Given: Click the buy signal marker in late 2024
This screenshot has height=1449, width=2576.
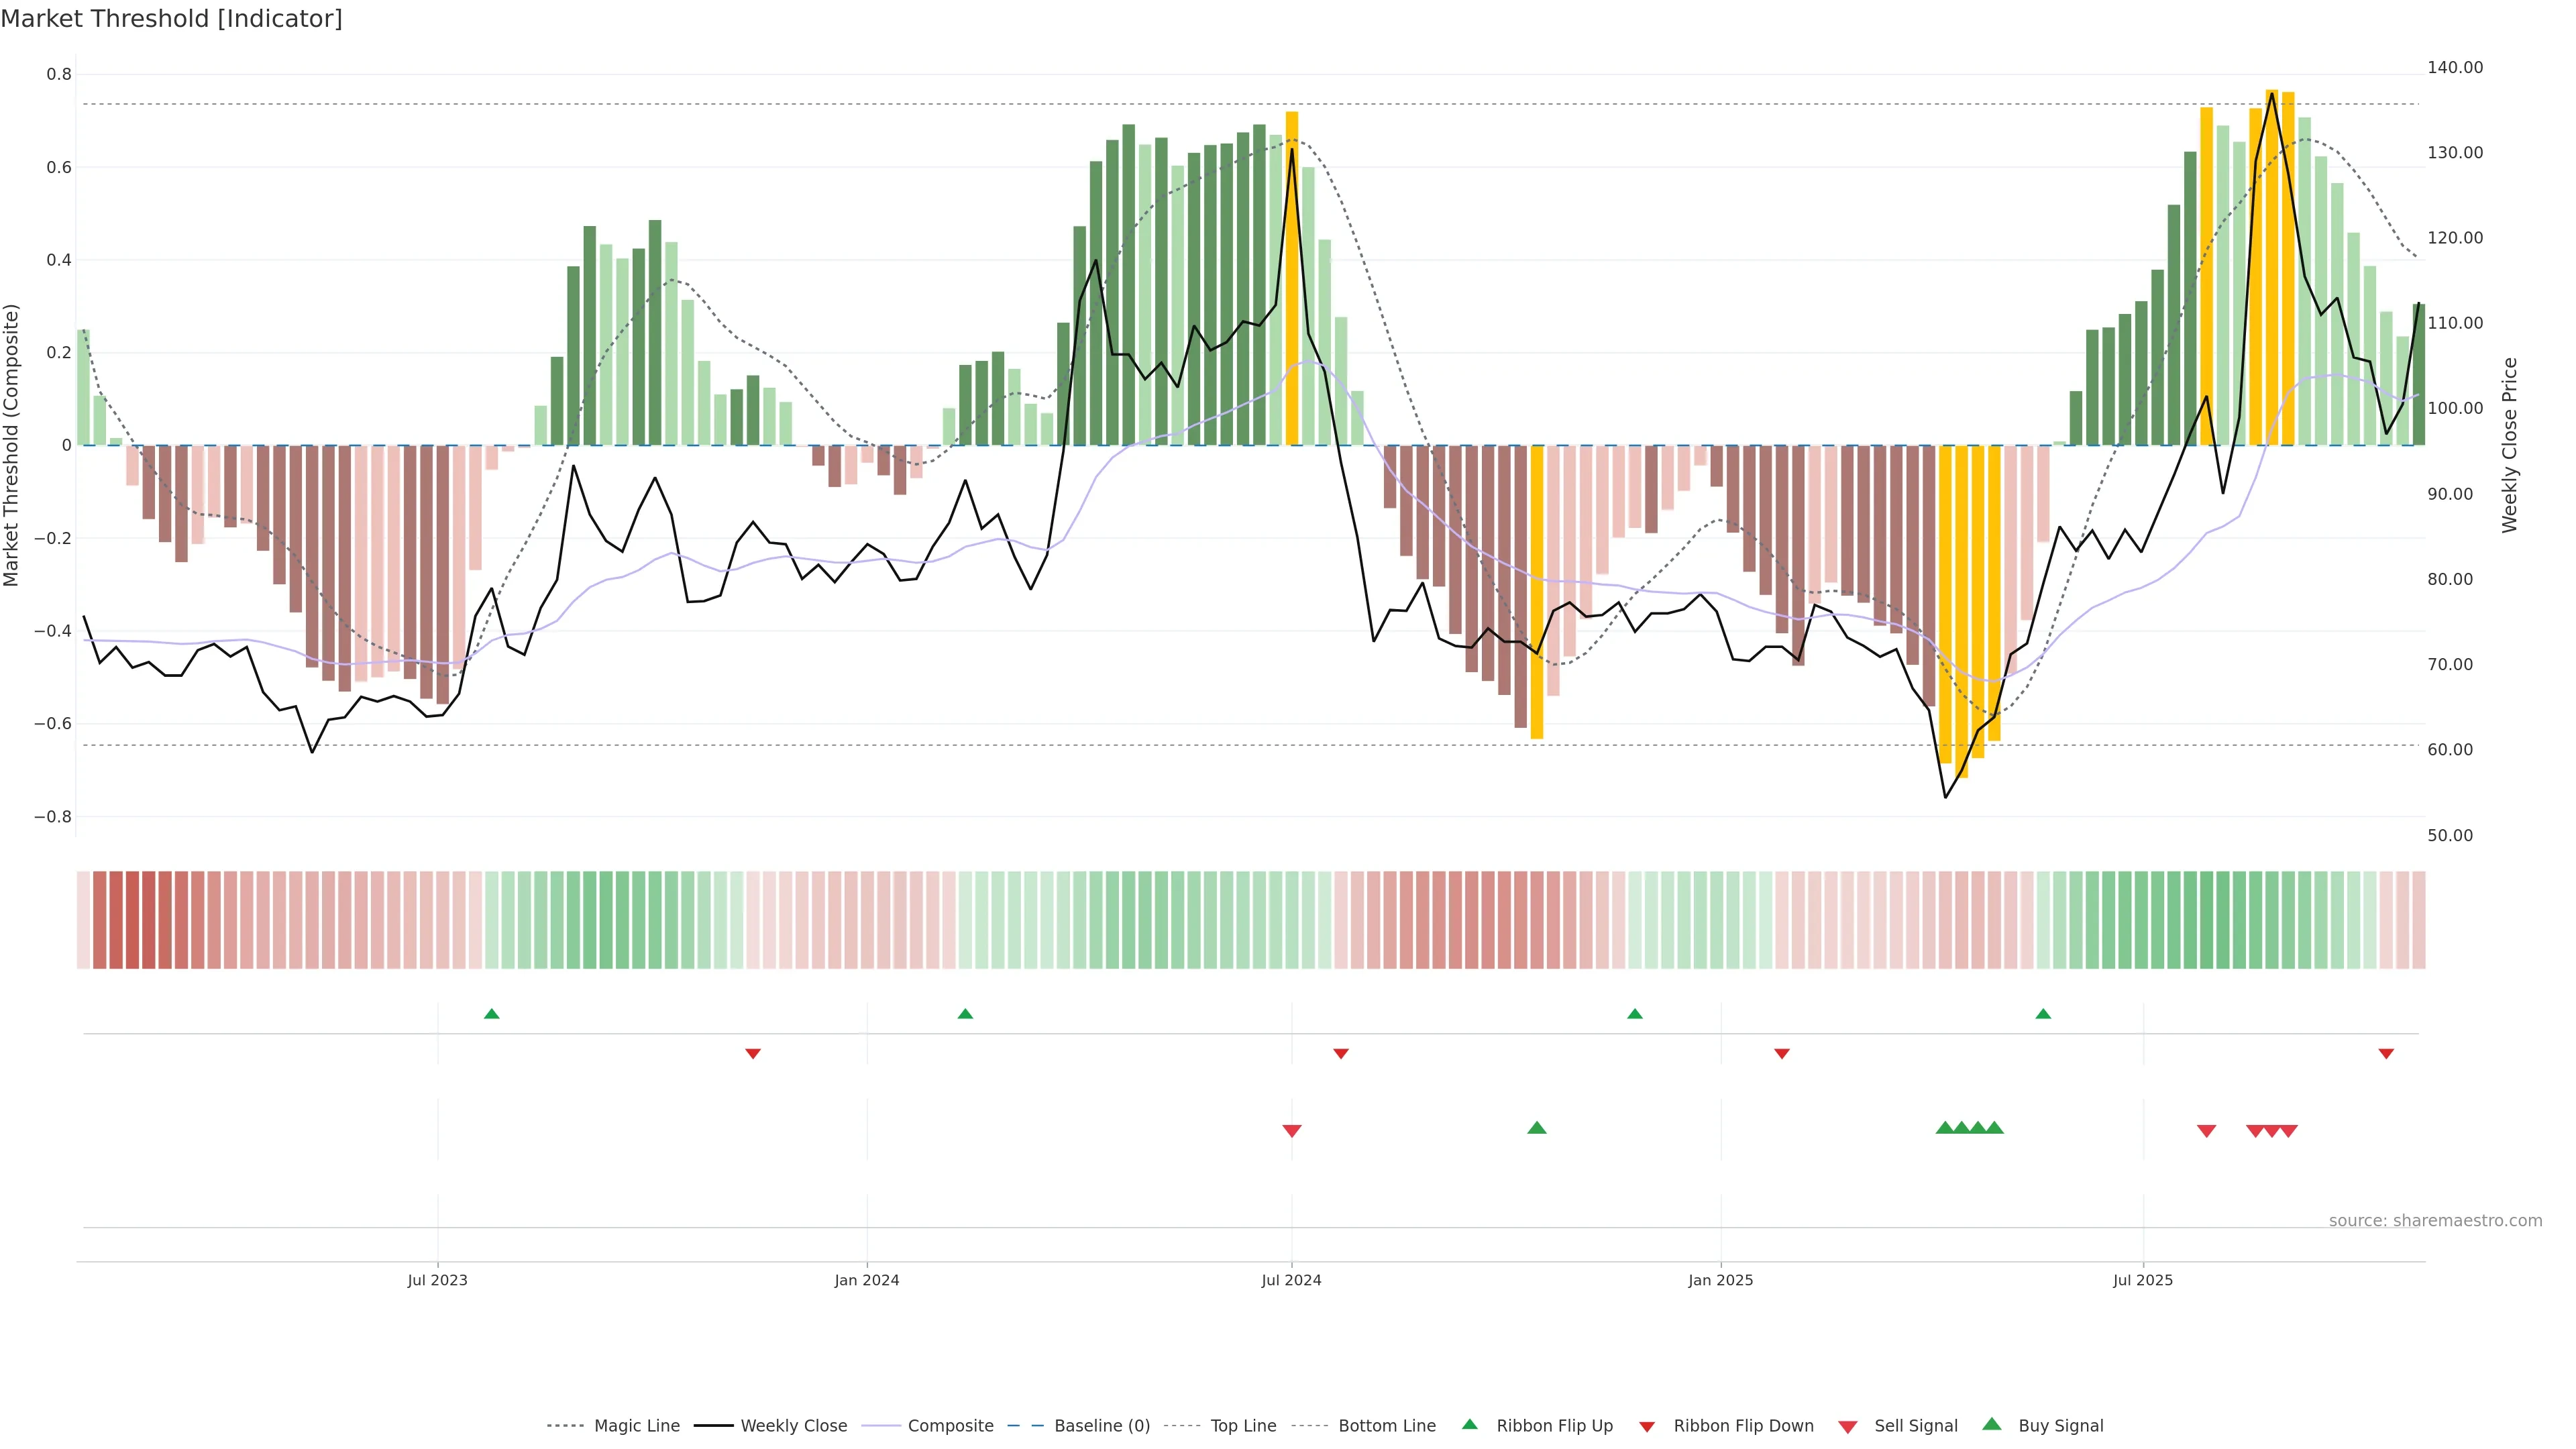Looking at the screenshot, I should 1537,1128.
